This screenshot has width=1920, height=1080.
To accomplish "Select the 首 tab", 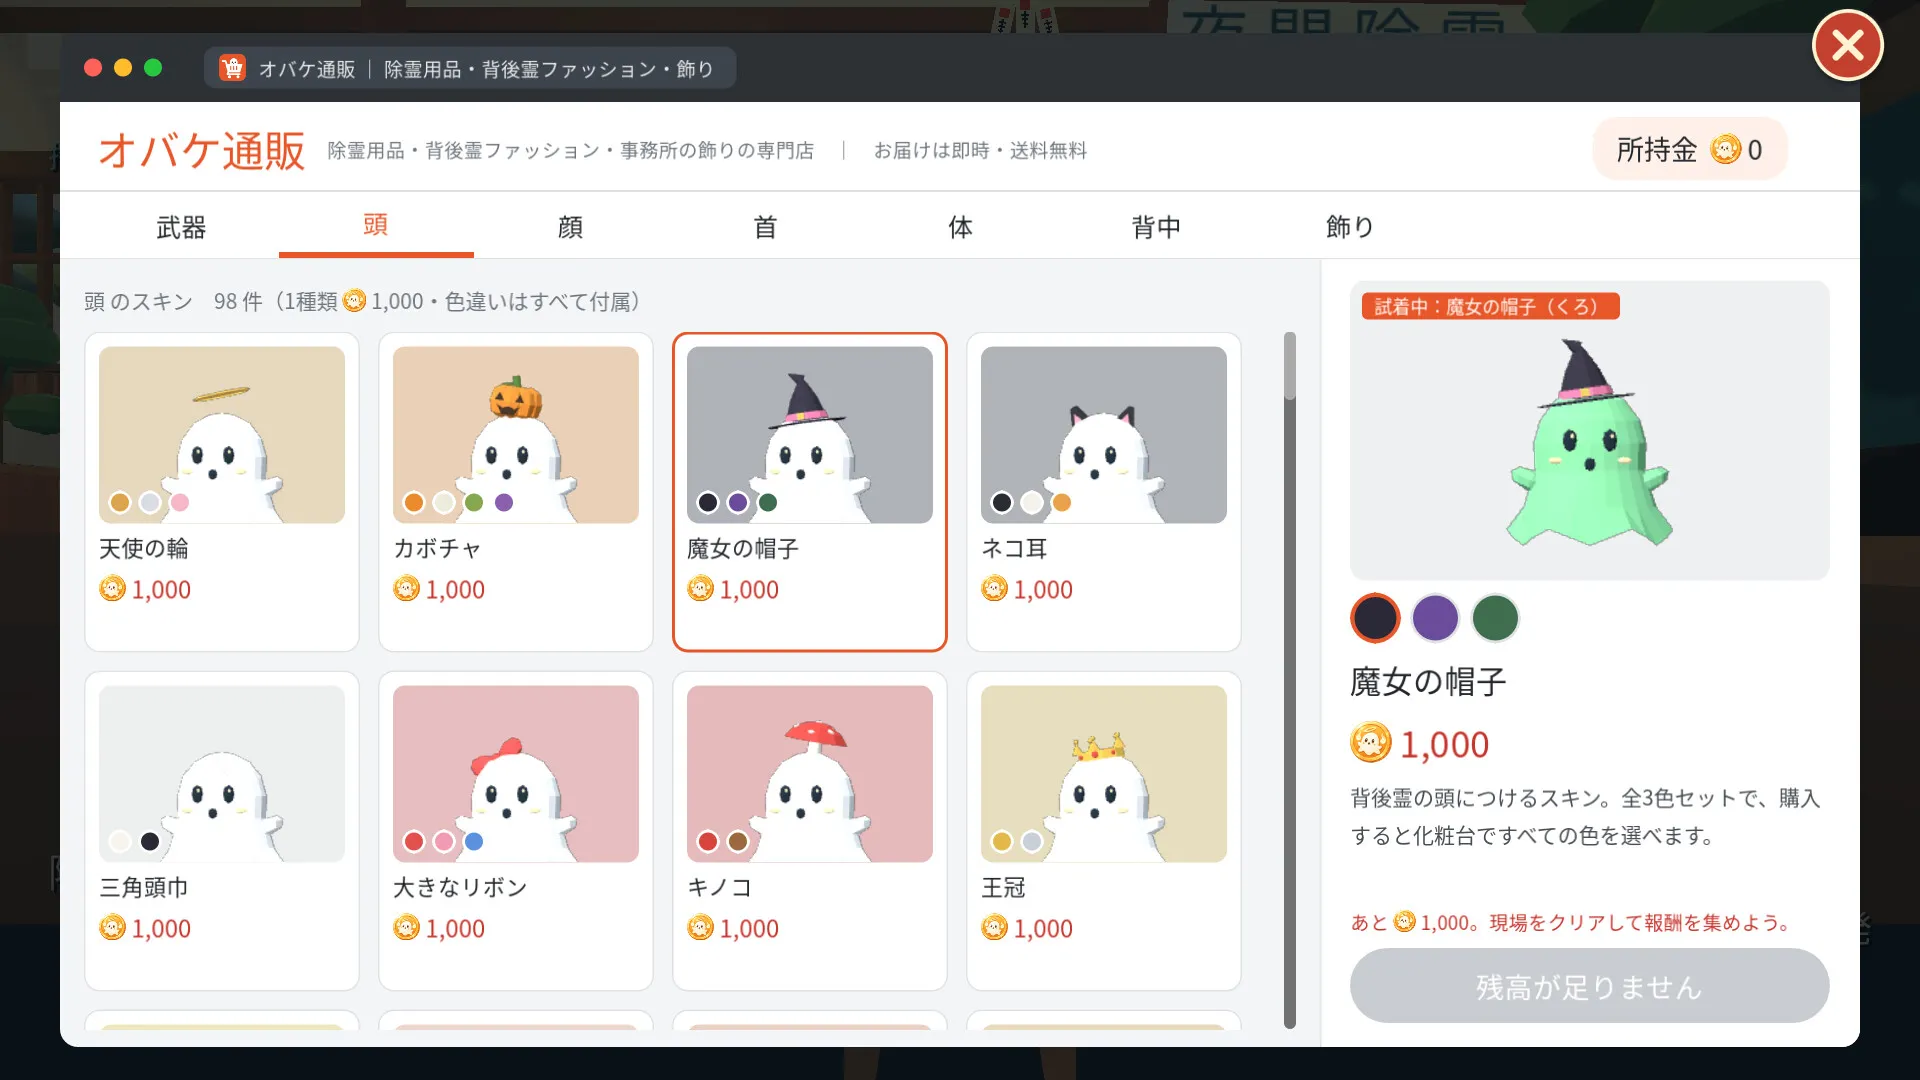I will (765, 227).
